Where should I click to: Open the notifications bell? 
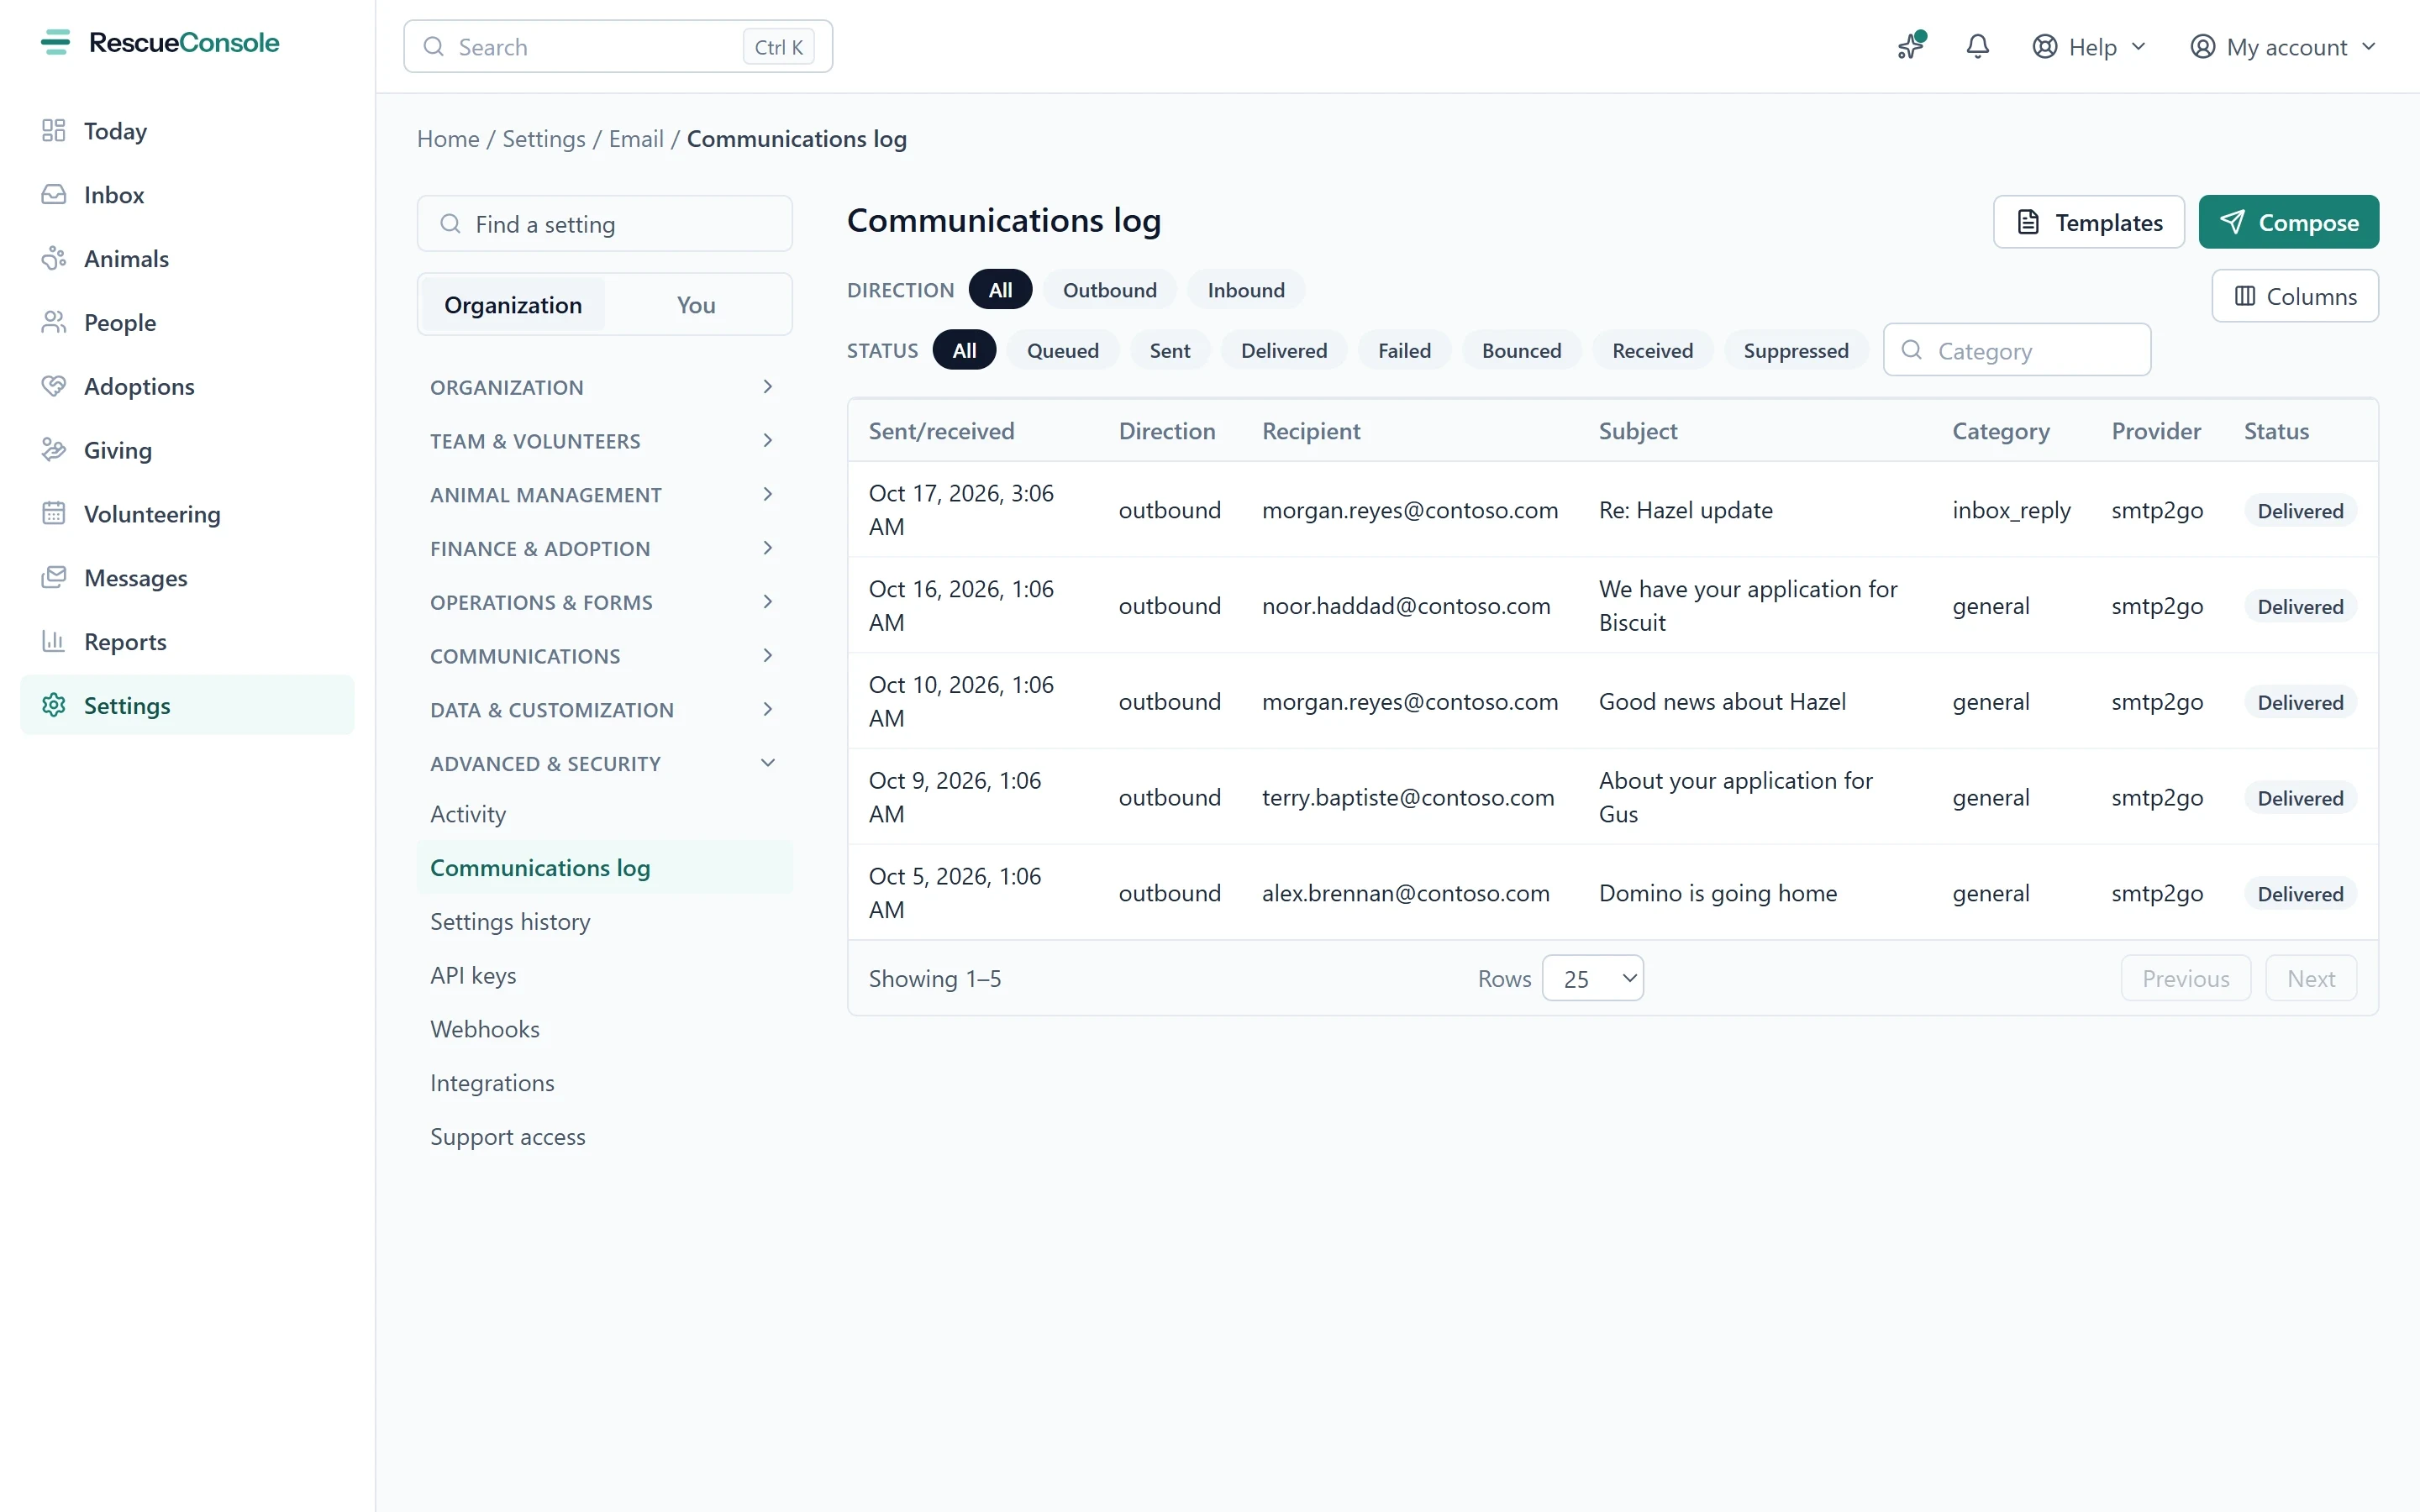(1977, 46)
